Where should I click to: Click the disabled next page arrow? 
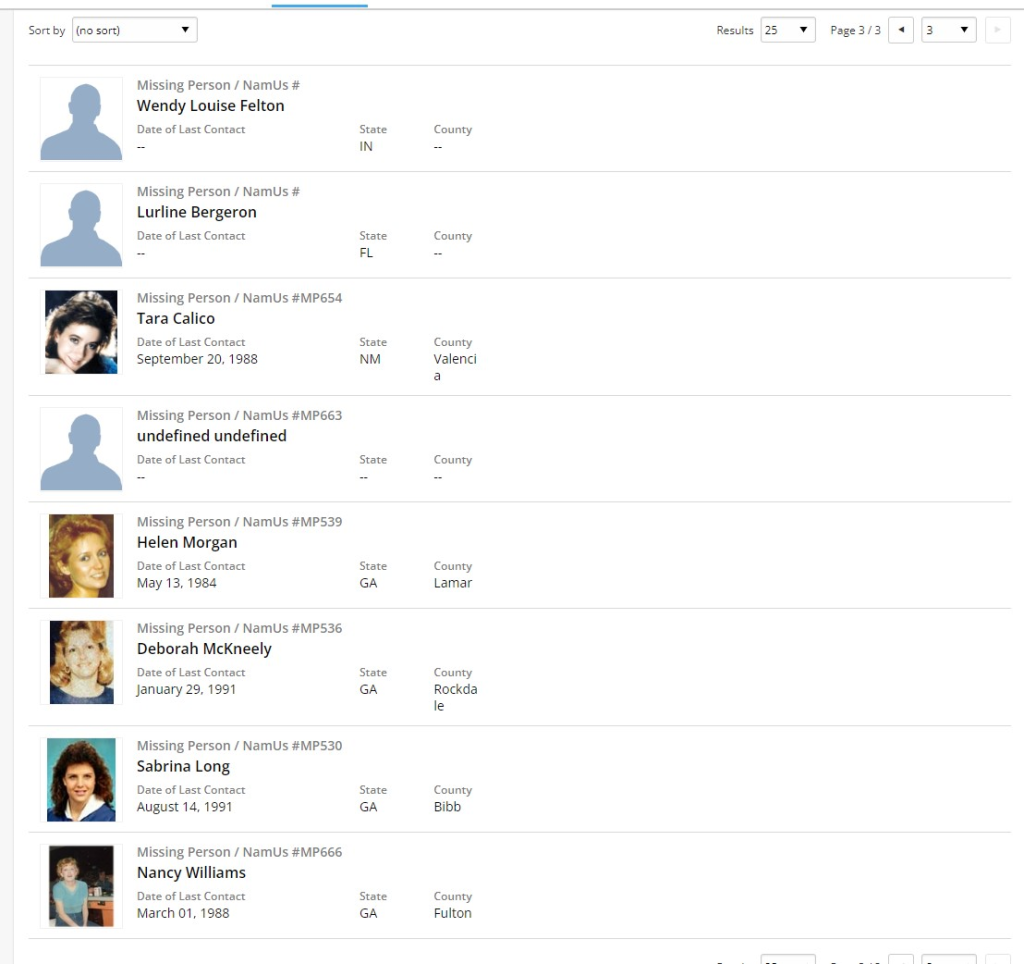997,30
